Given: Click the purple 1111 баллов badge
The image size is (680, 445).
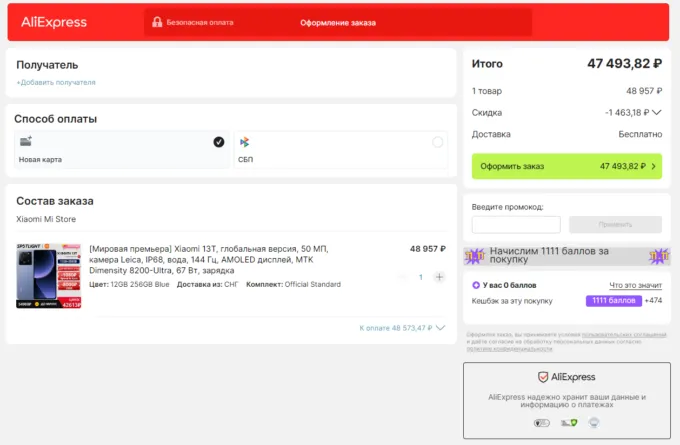Looking at the screenshot, I should click(x=612, y=300).
